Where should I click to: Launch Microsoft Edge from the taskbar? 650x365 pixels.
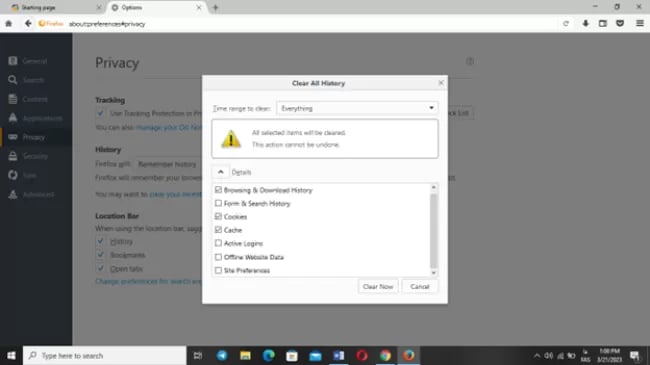pos(269,355)
